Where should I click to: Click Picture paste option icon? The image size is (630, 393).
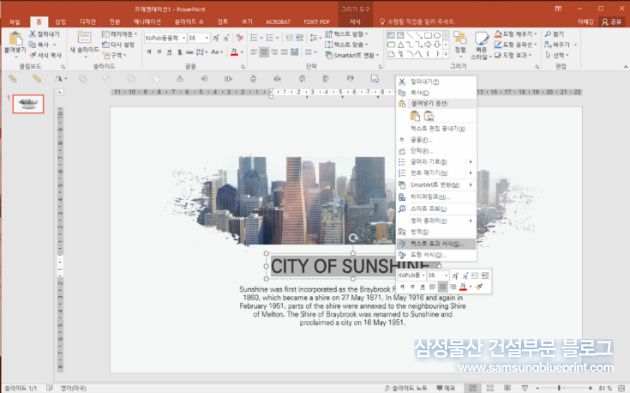(429, 116)
